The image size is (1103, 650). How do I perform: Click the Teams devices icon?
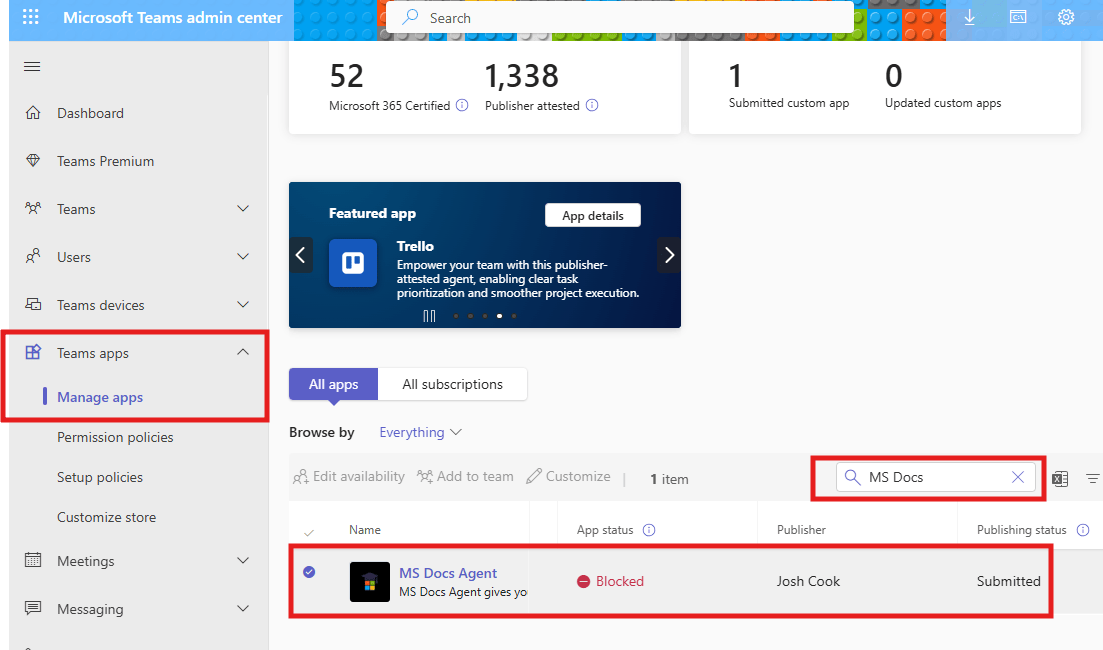33,304
